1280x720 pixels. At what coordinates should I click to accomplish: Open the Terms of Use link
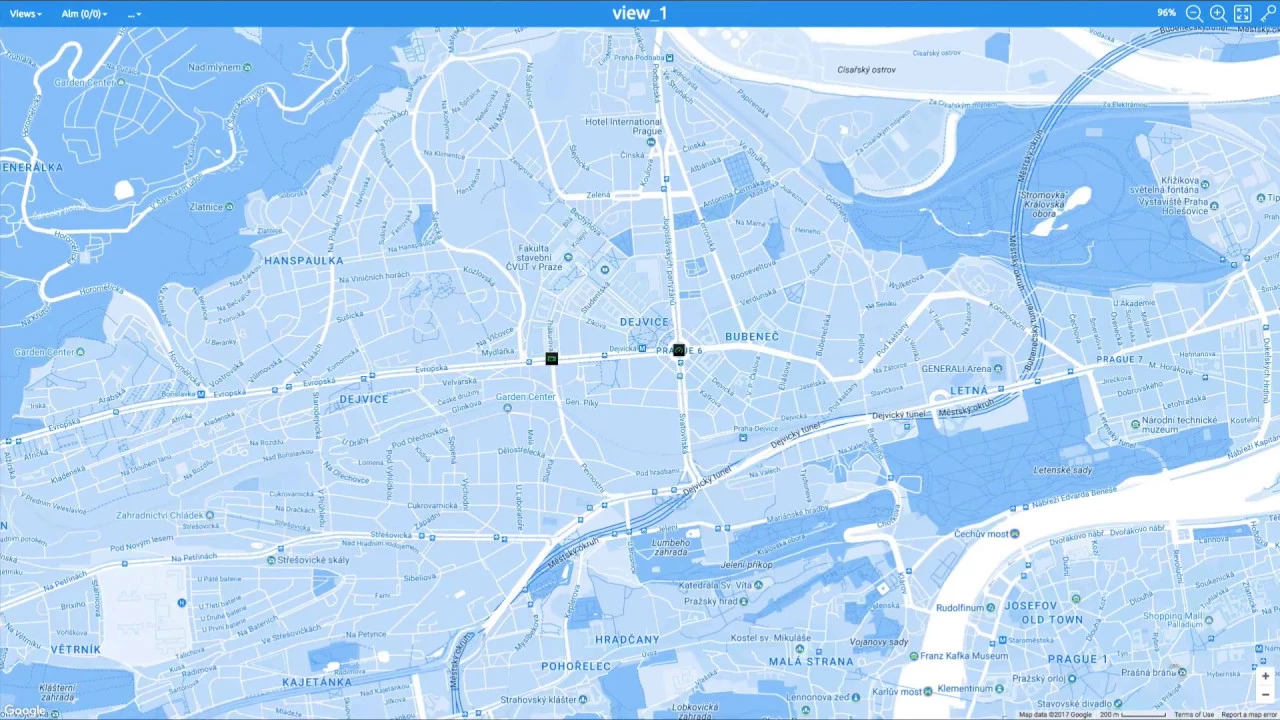point(1194,714)
